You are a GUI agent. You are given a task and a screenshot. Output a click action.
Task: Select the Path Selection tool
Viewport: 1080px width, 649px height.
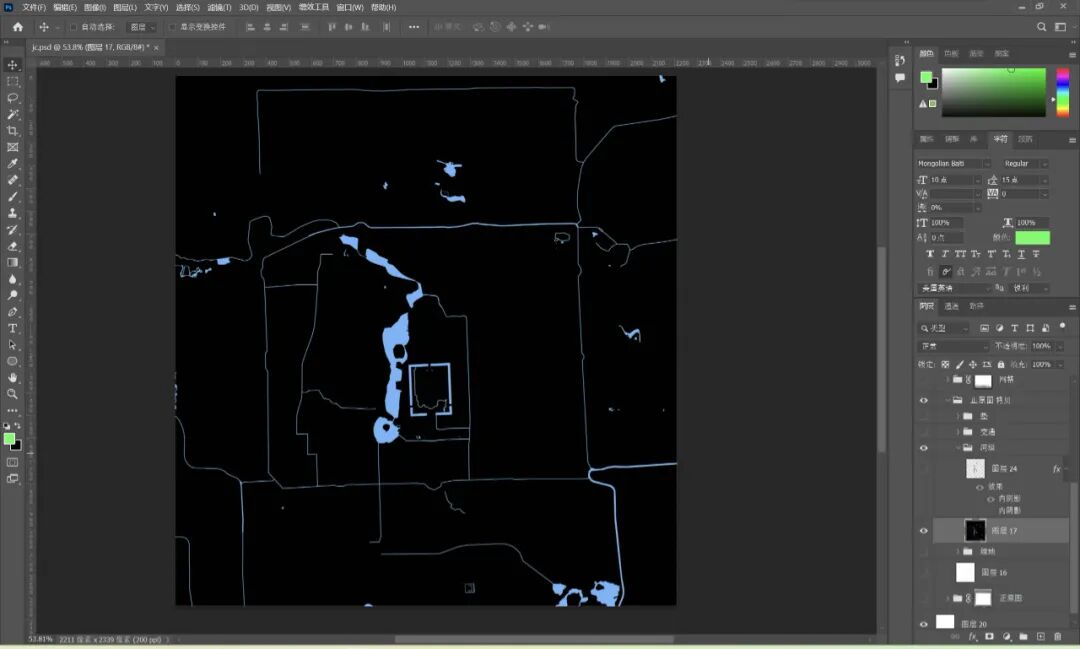[12, 344]
